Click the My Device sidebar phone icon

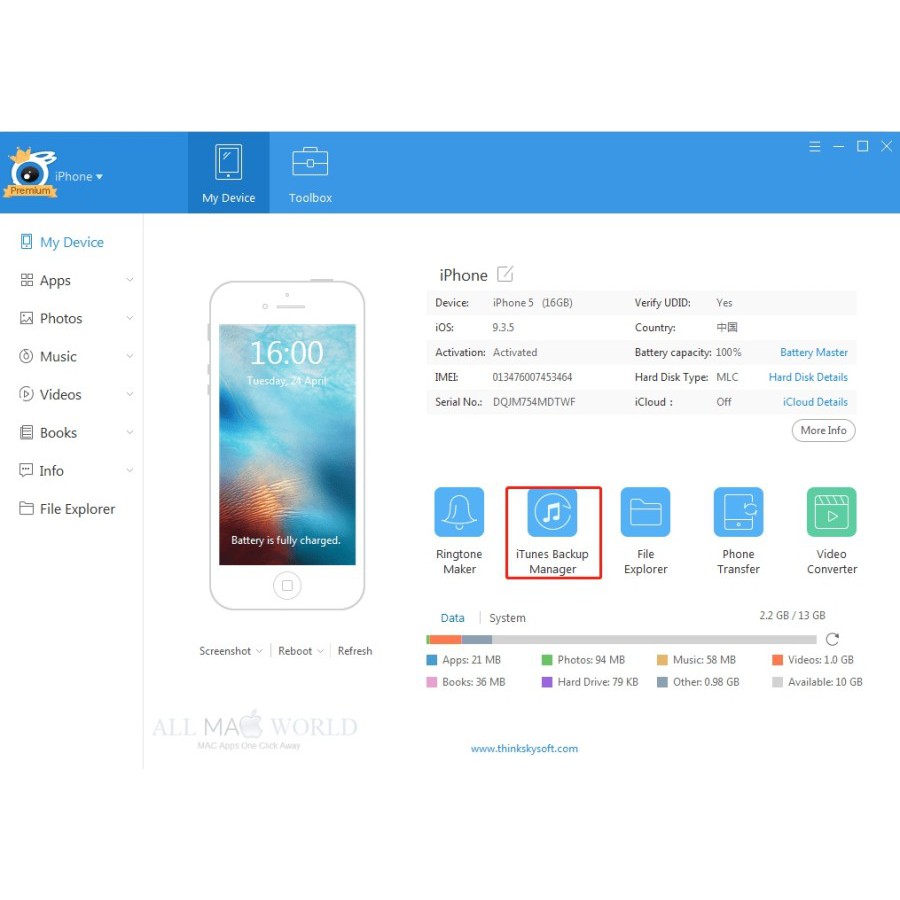click(x=26, y=242)
